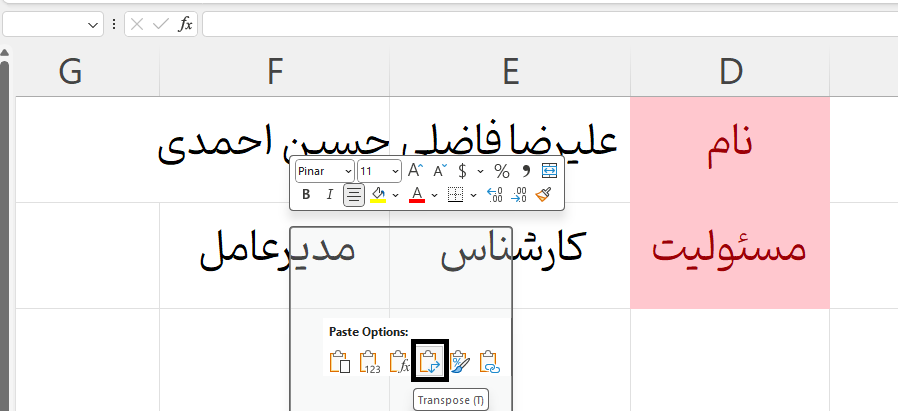Toggle Center alignment in mini toolbar
Image resolution: width=898 pixels, height=411 pixels.
pyautogui.click(x=354, y=195)
